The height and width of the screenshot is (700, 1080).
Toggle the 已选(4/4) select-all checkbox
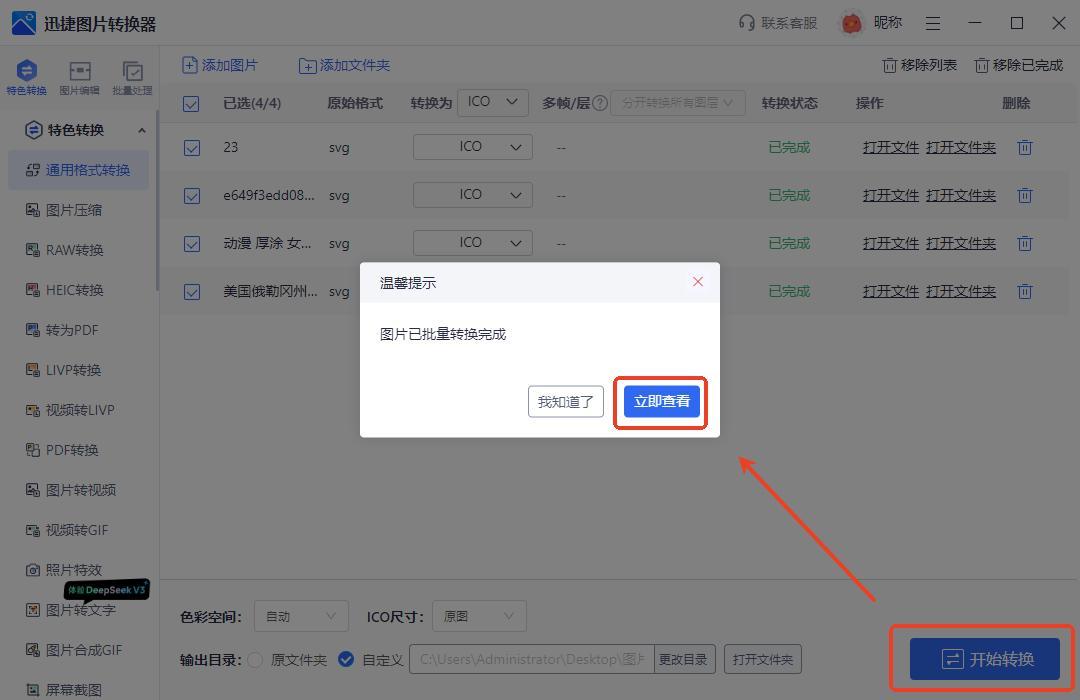click(191, 103)
